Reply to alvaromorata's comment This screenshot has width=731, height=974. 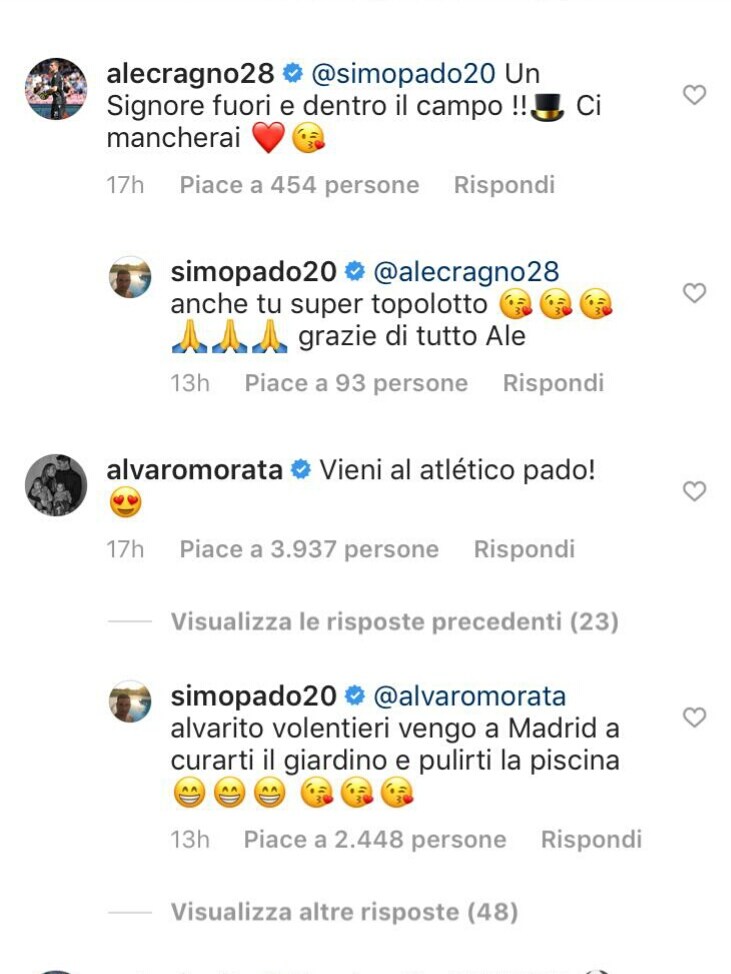tap(524, 549)
